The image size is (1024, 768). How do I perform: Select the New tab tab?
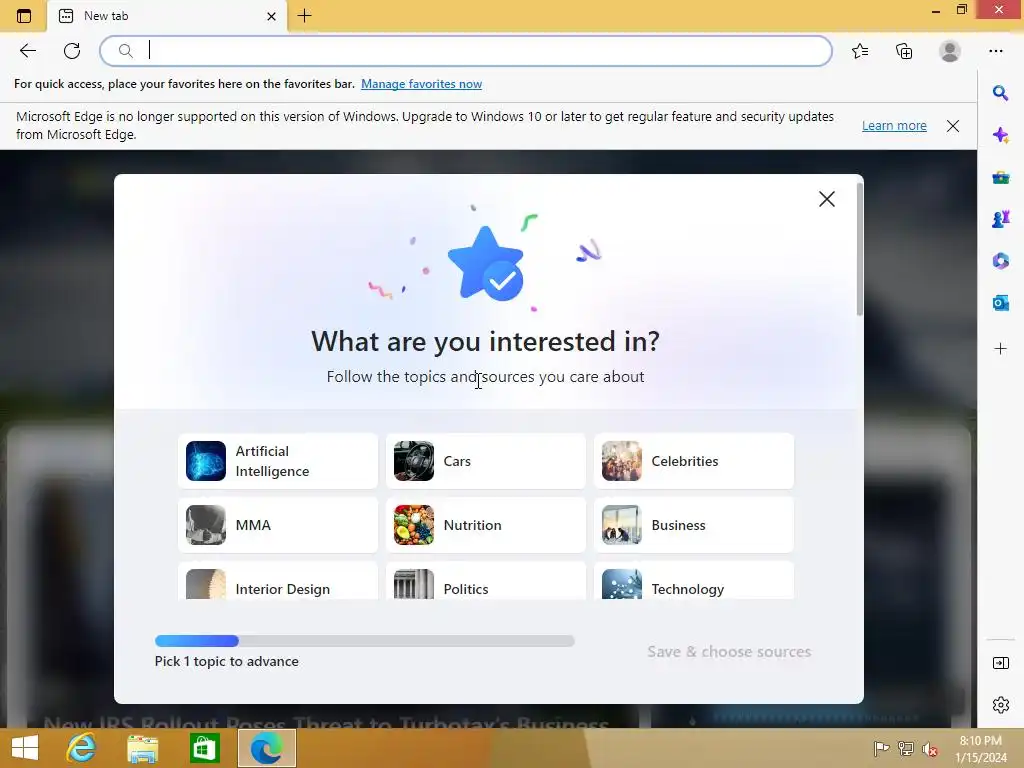click(x=167, y=16)
